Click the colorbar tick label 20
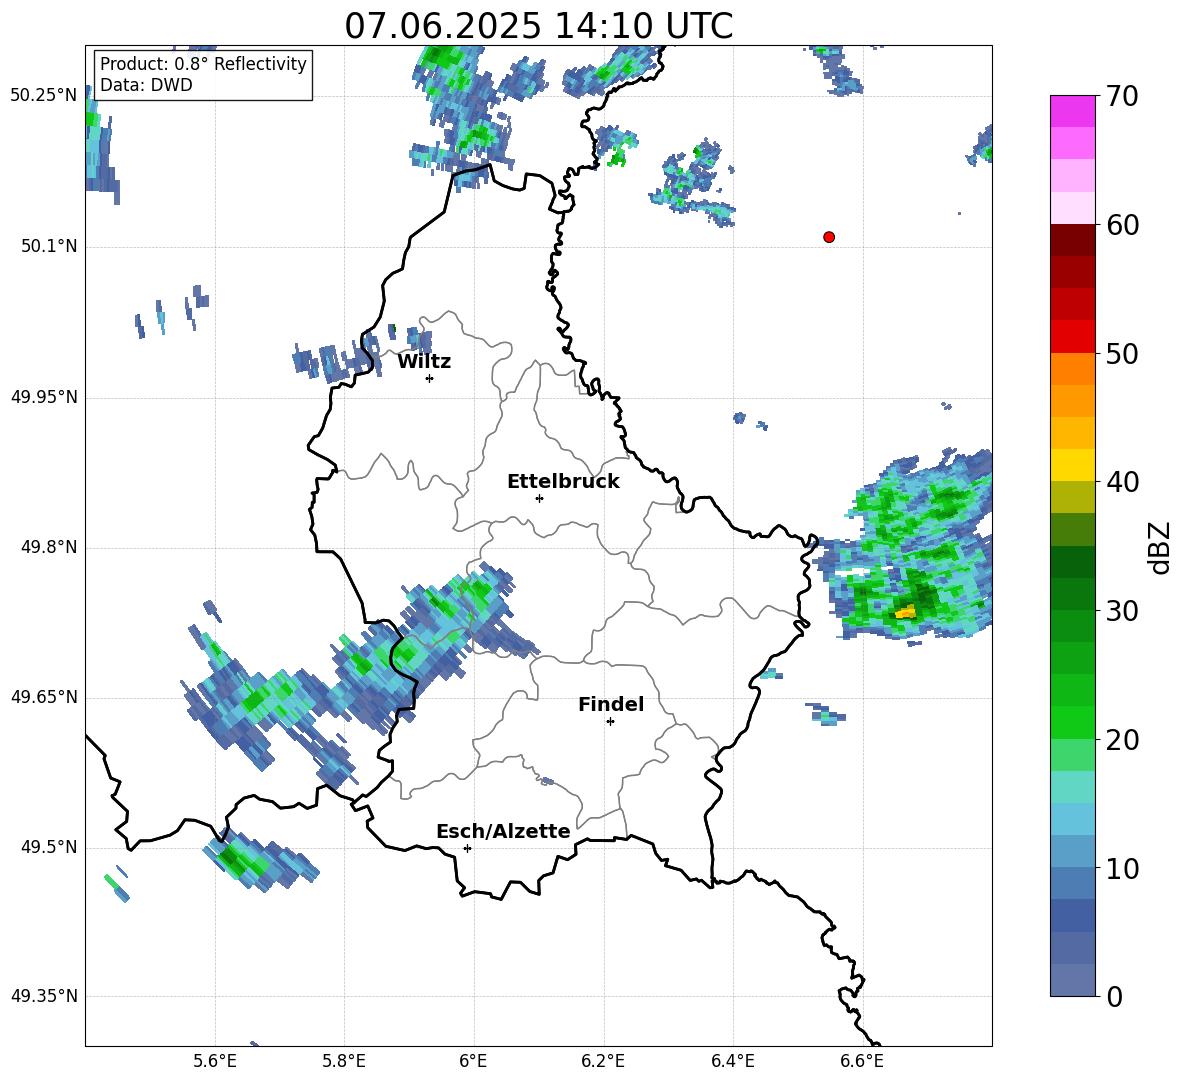The image size is (1184, 1081). (1122, 740)
